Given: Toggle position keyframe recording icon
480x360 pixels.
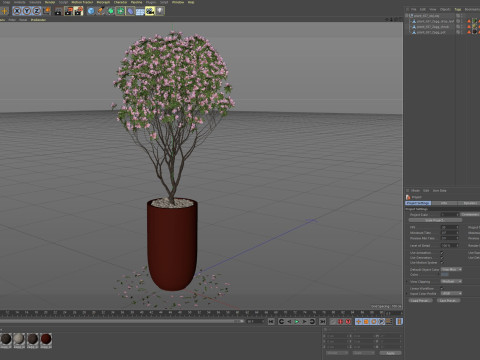Looking at the screenshot, I should pyautogui.click(x=358, y=322).
